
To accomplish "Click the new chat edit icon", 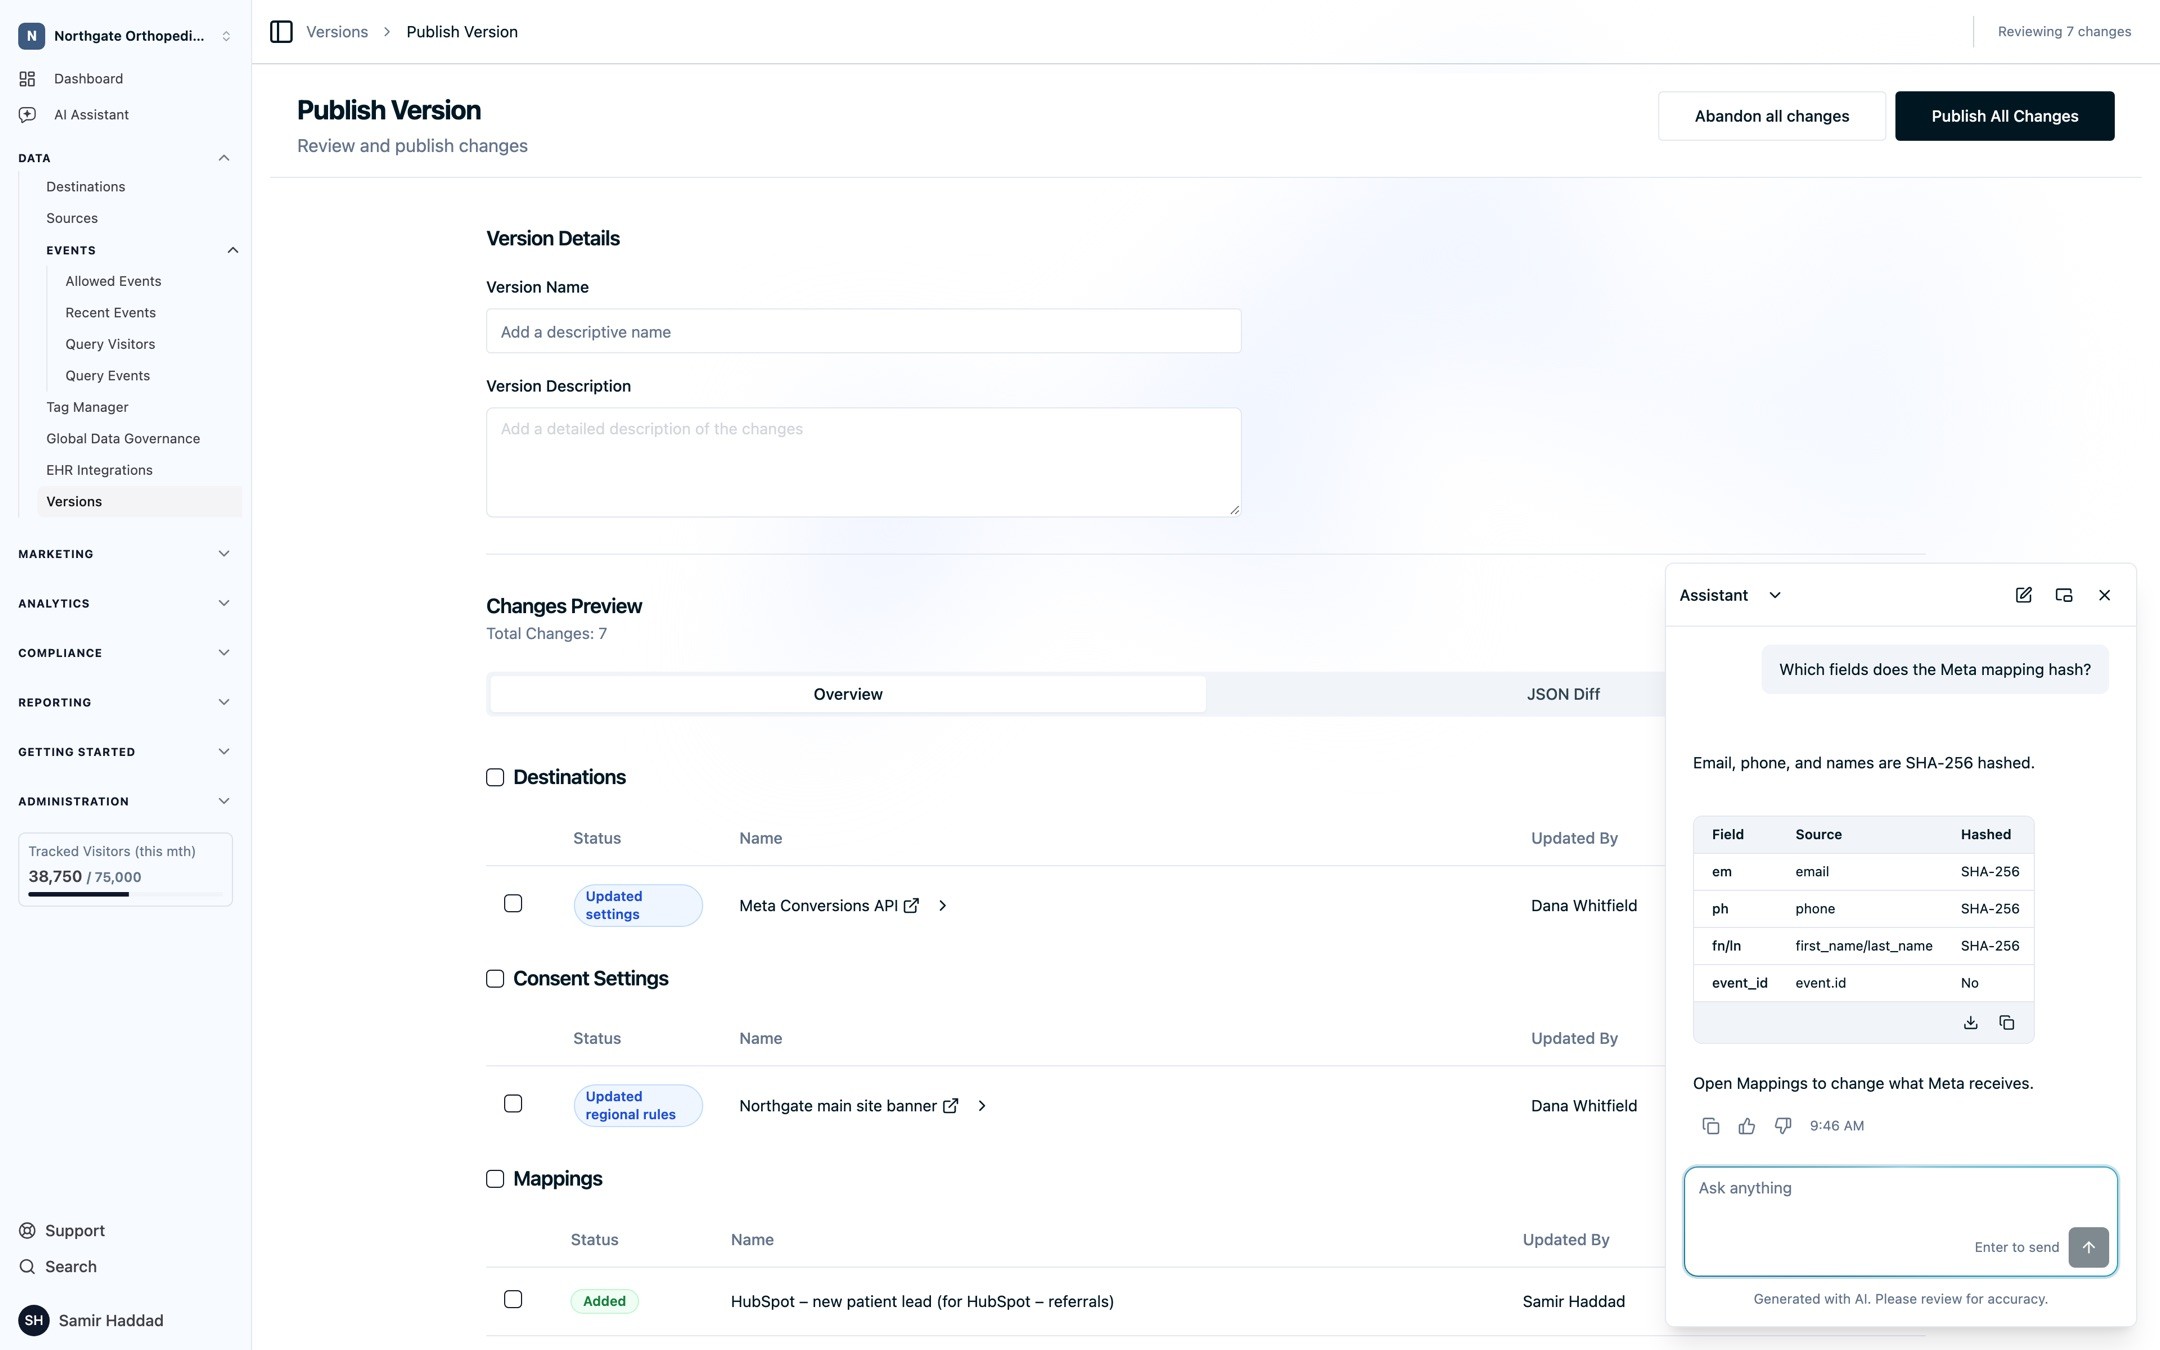I will 2023,595.
